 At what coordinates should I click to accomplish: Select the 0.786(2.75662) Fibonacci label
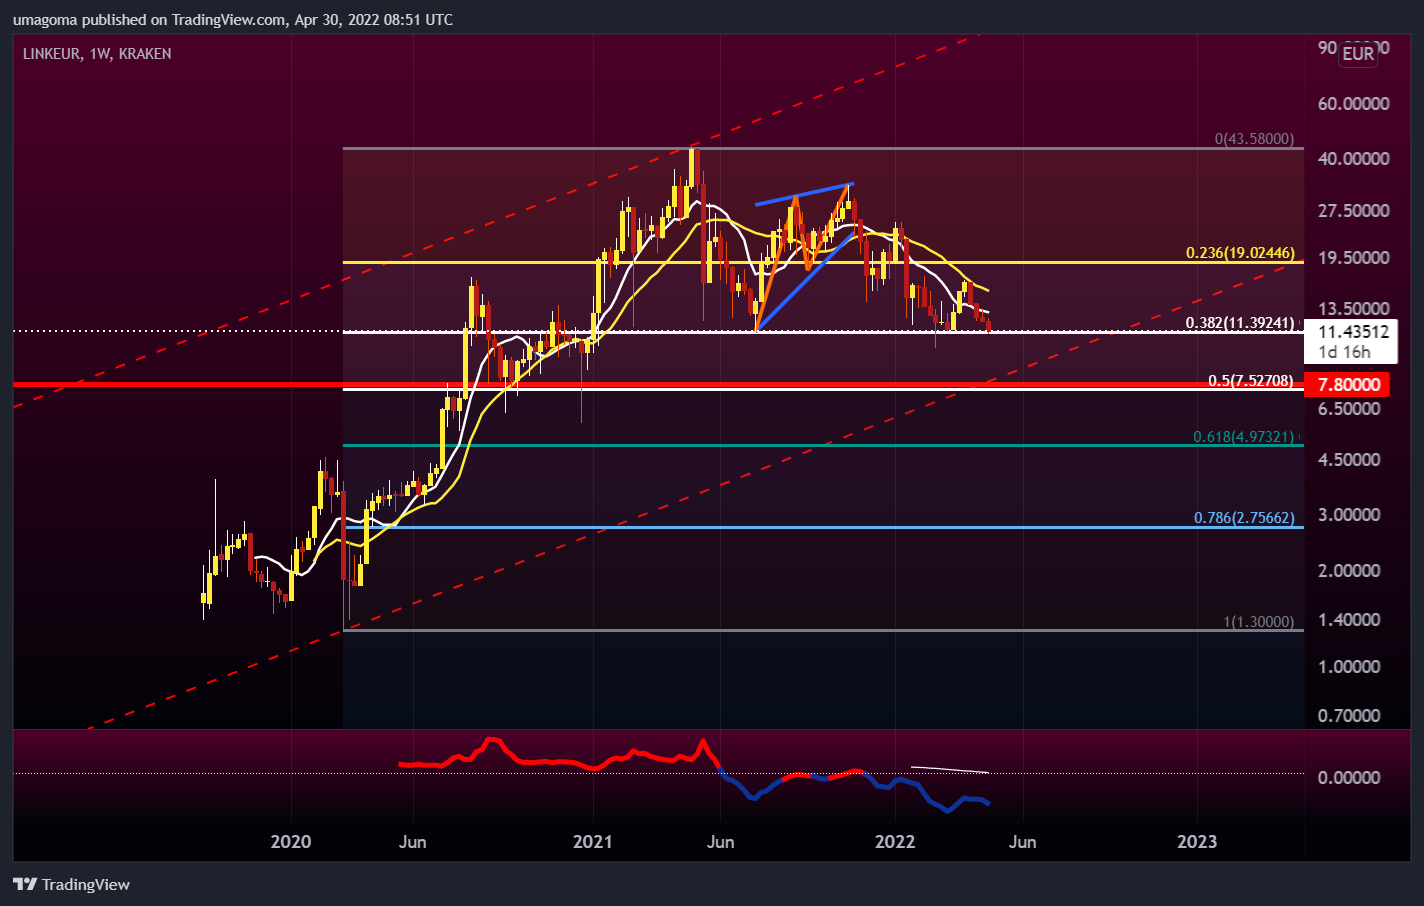coord(1244,518)
